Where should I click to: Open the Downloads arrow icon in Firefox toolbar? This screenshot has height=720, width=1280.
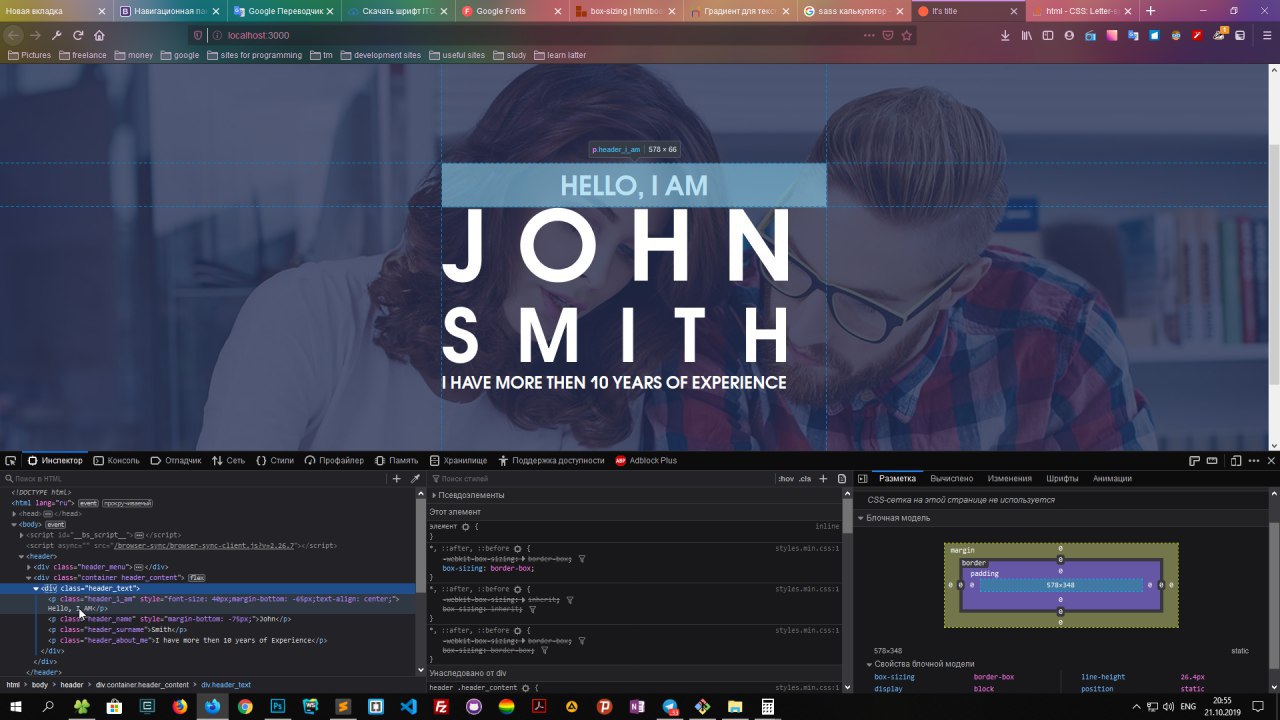1005,35
